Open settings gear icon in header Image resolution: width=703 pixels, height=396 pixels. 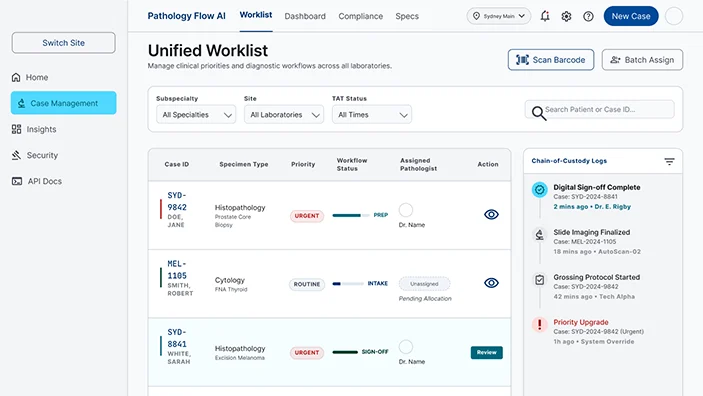[566, 16]
